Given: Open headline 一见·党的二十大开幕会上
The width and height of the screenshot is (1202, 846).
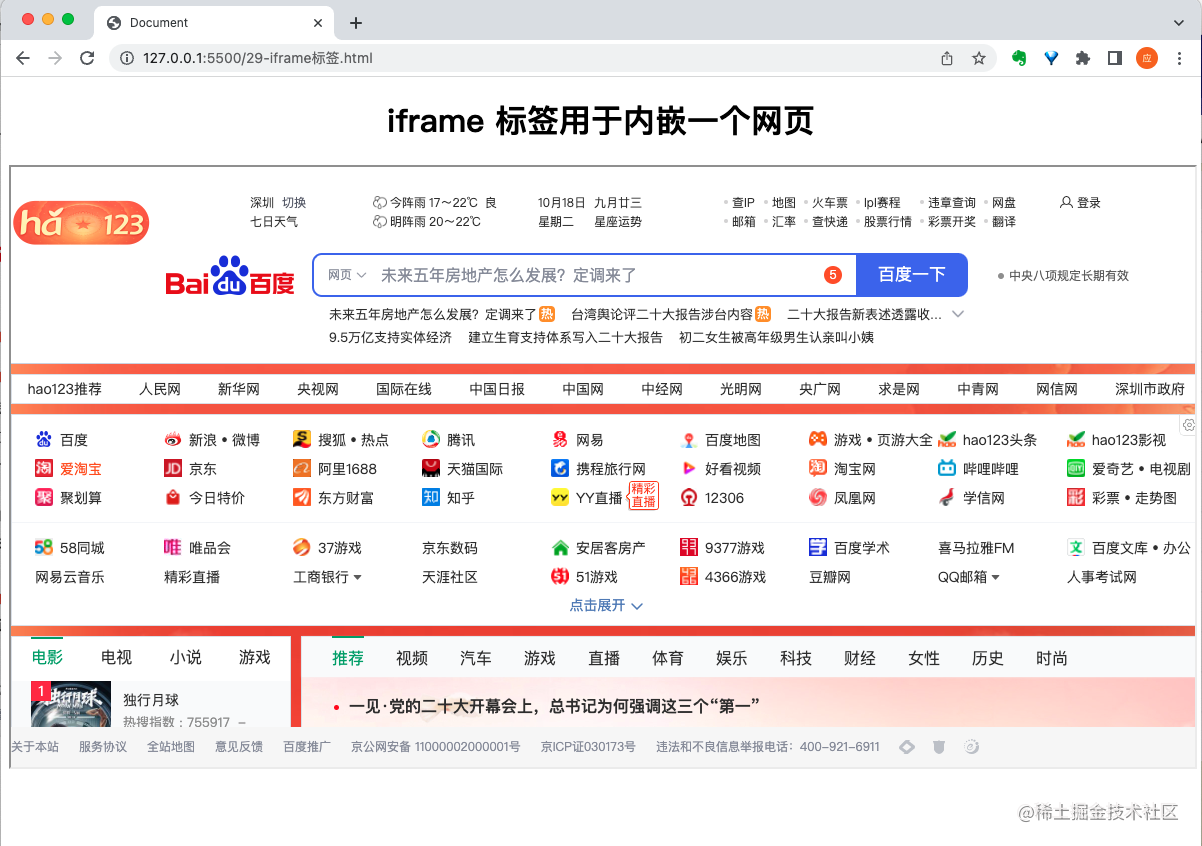Looking at the screenshot, I should (554, 707).
